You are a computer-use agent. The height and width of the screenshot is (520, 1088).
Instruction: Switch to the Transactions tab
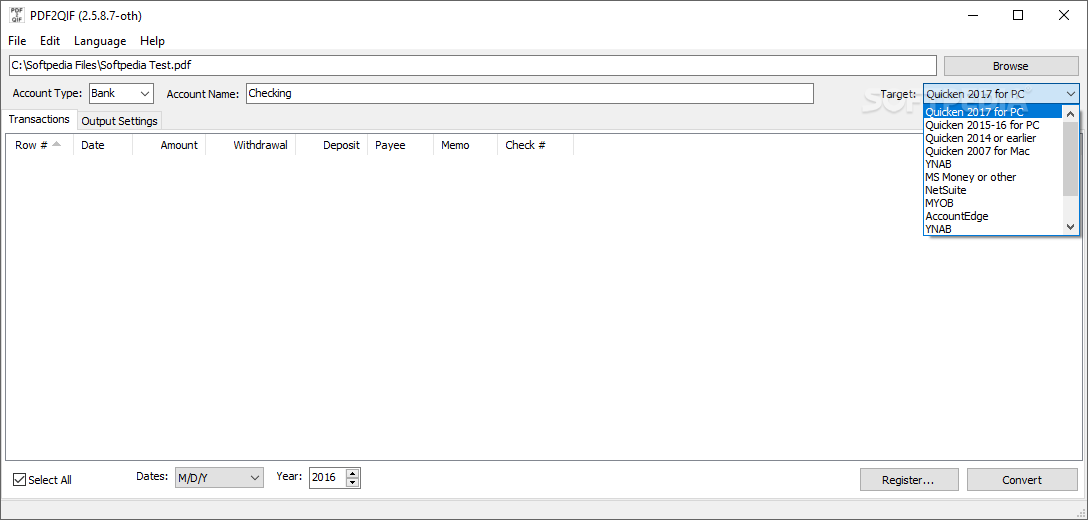click(x=39, y=119)
